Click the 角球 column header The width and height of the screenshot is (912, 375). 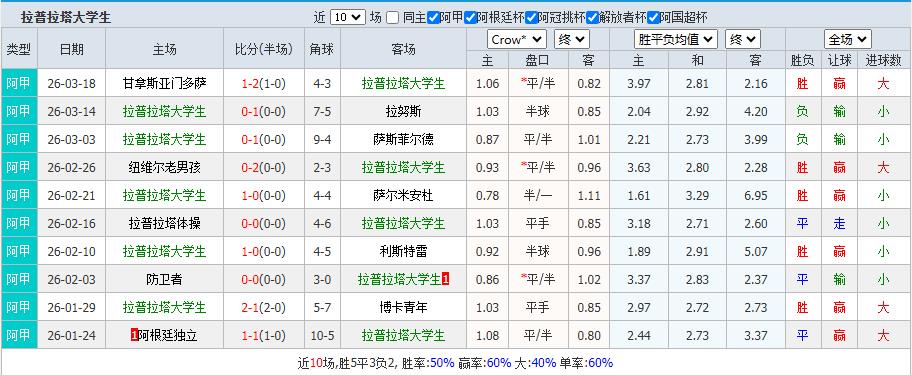coord(322,49)
